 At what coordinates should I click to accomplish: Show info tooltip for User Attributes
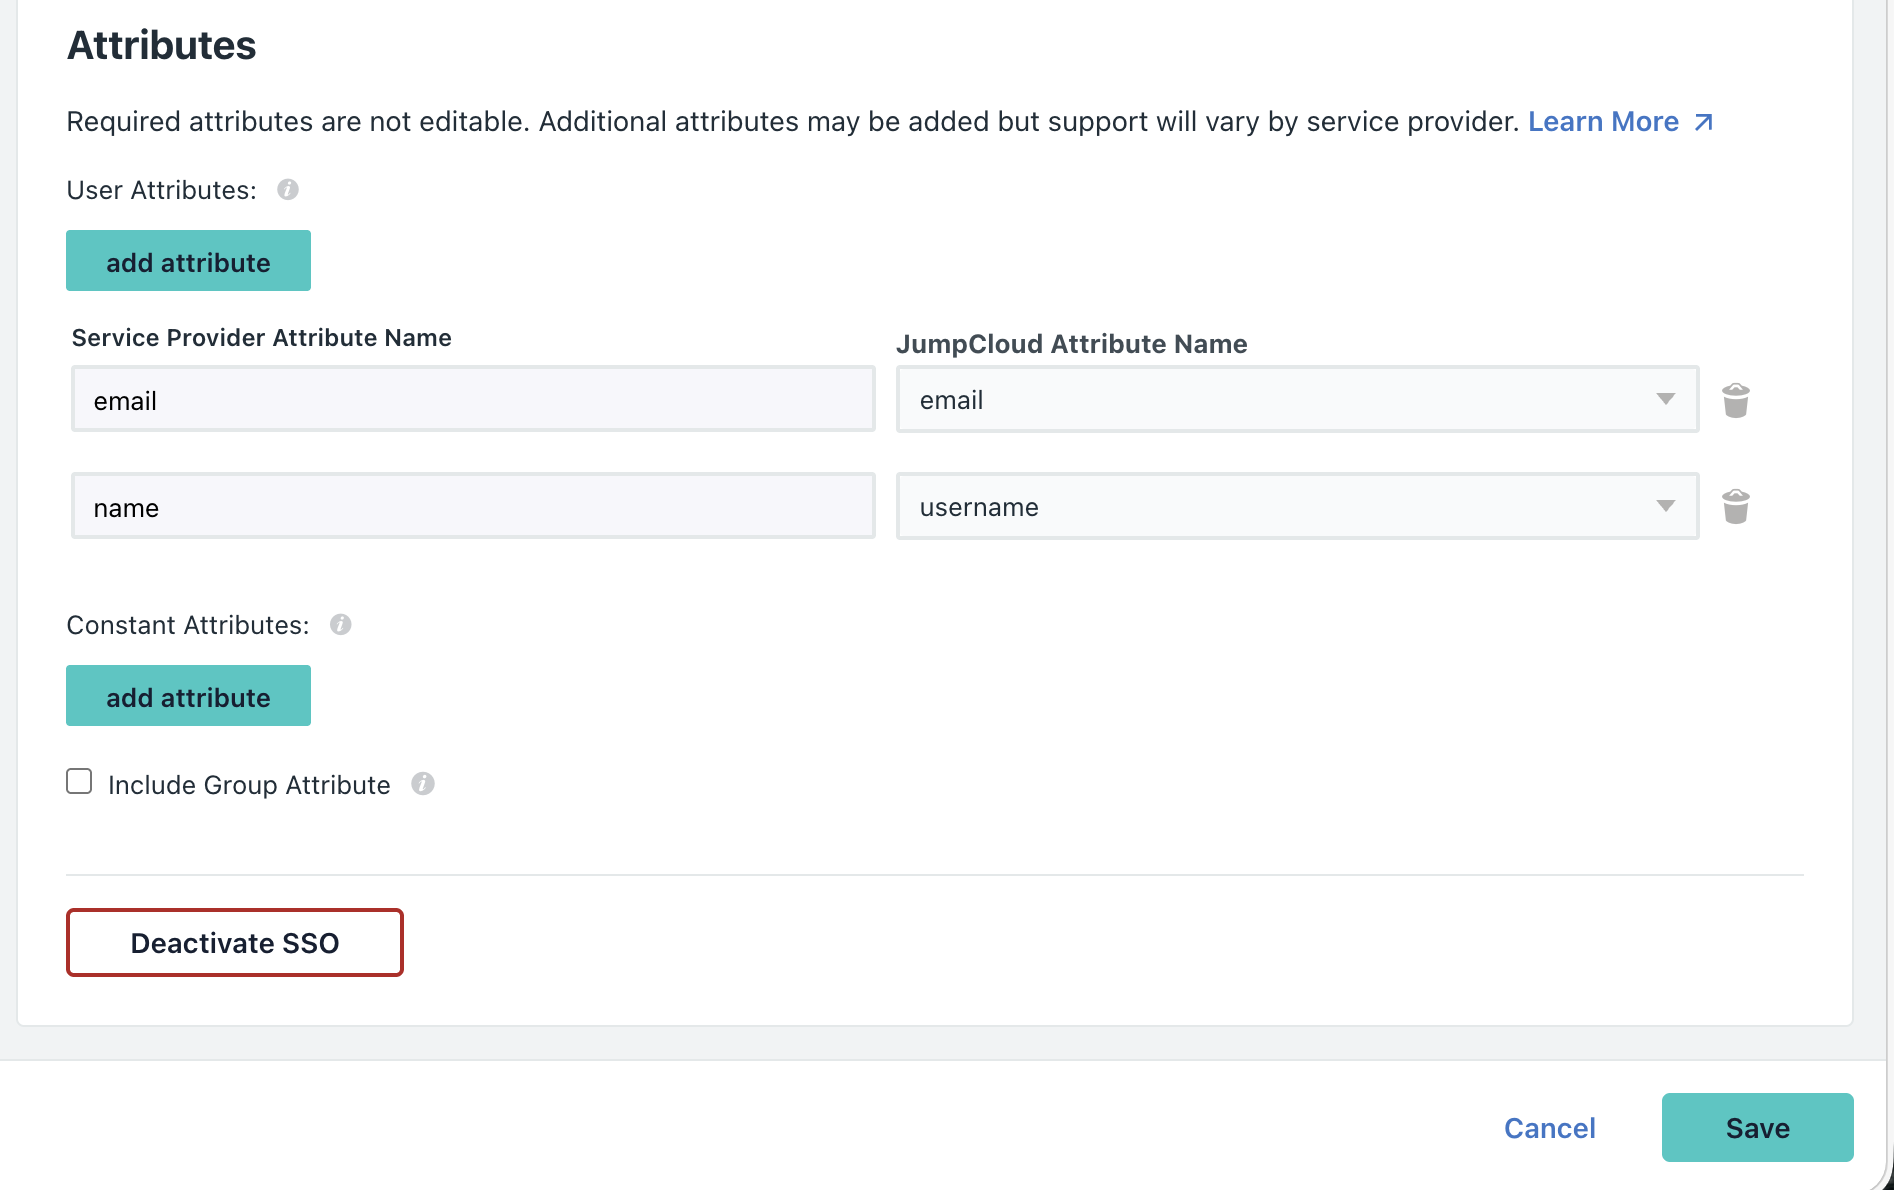(x=288, y=190)
